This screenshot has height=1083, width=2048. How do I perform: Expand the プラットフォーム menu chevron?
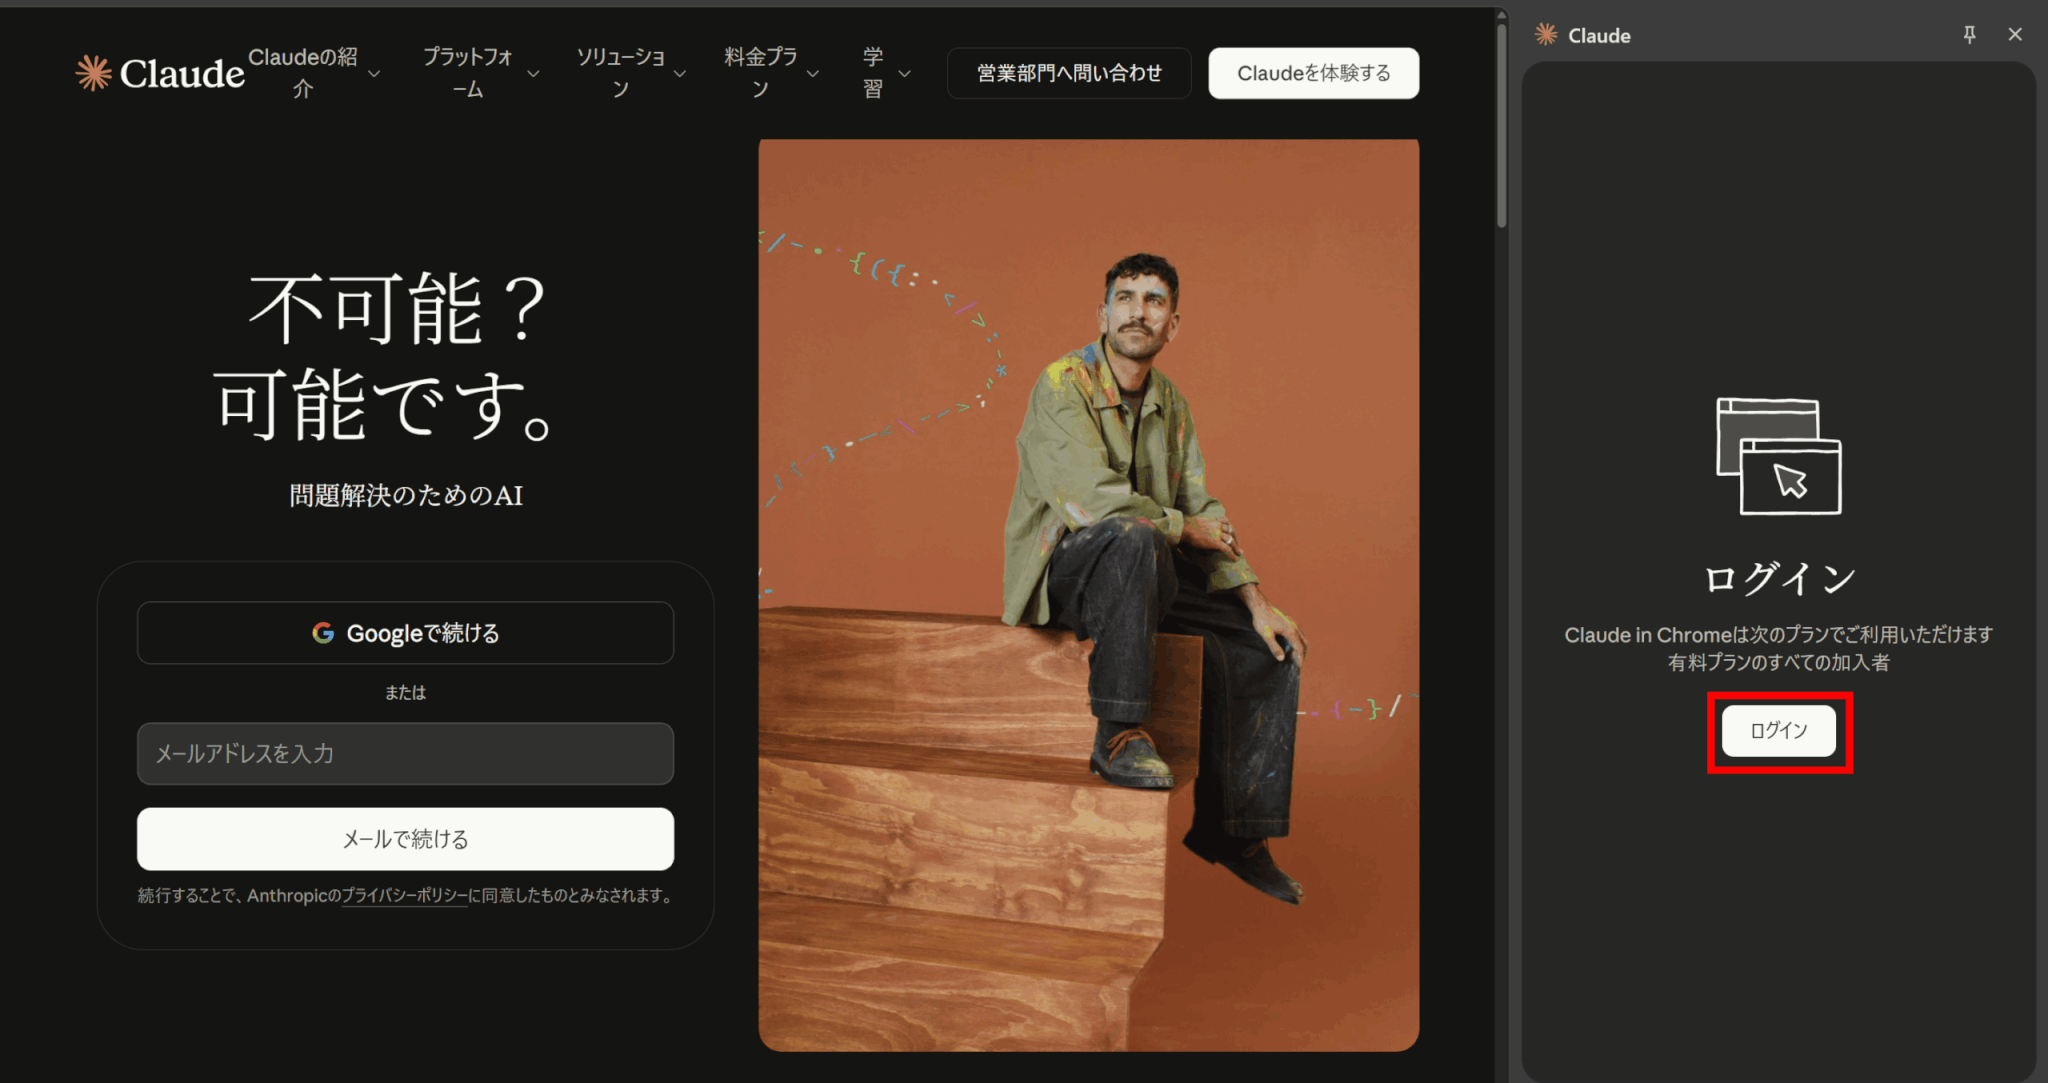[x=533, y=74]
